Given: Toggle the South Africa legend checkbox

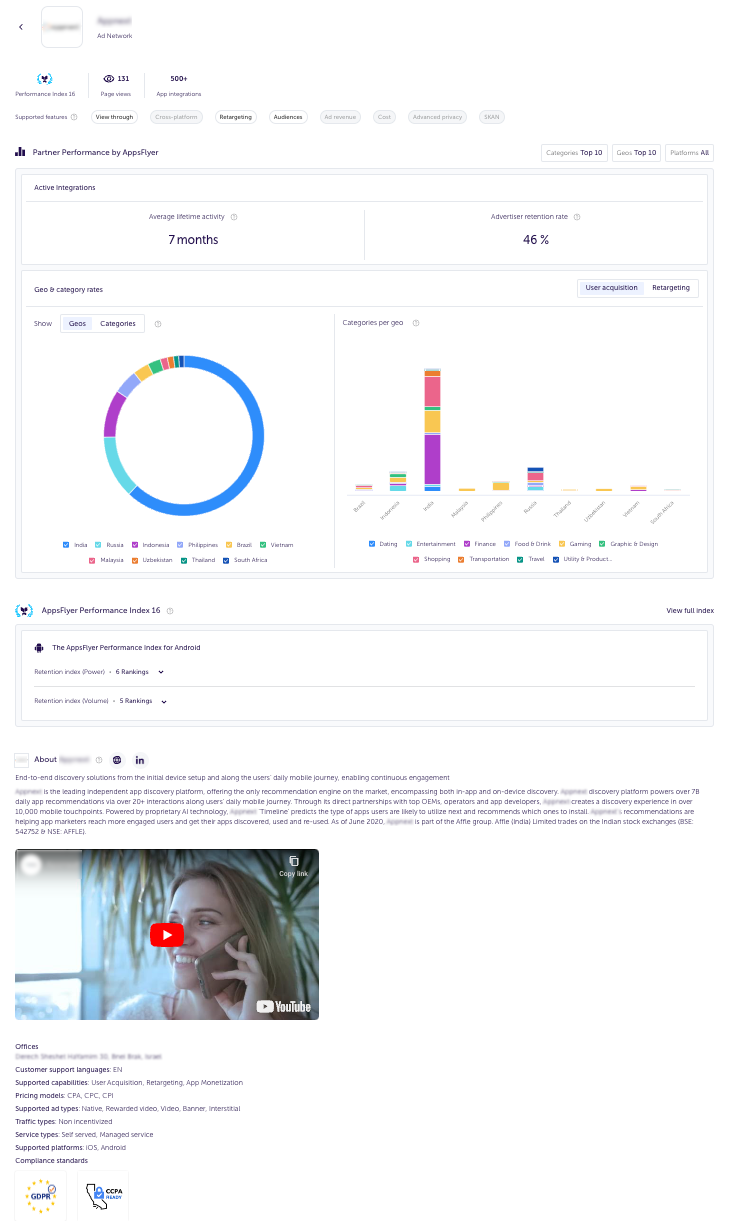Looking at the screenshot, I should tap(226, 560).
